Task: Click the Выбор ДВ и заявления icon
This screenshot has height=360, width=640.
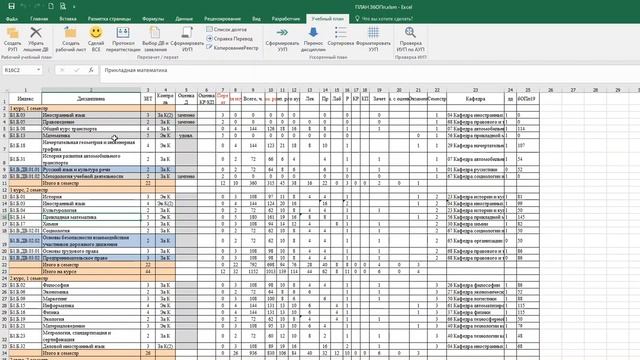Action: tap(155, 32)
